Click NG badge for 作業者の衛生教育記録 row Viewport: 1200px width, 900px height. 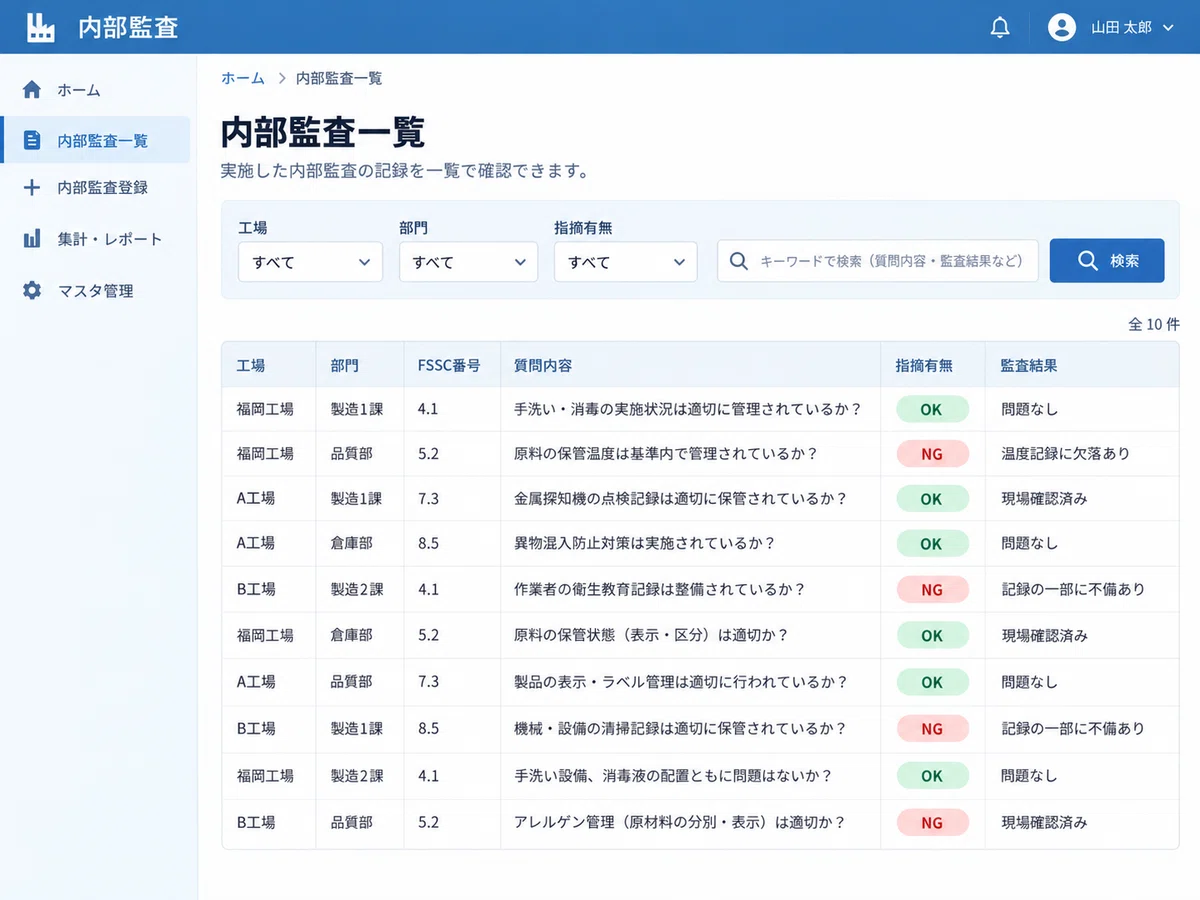click(x=932, y=589)
